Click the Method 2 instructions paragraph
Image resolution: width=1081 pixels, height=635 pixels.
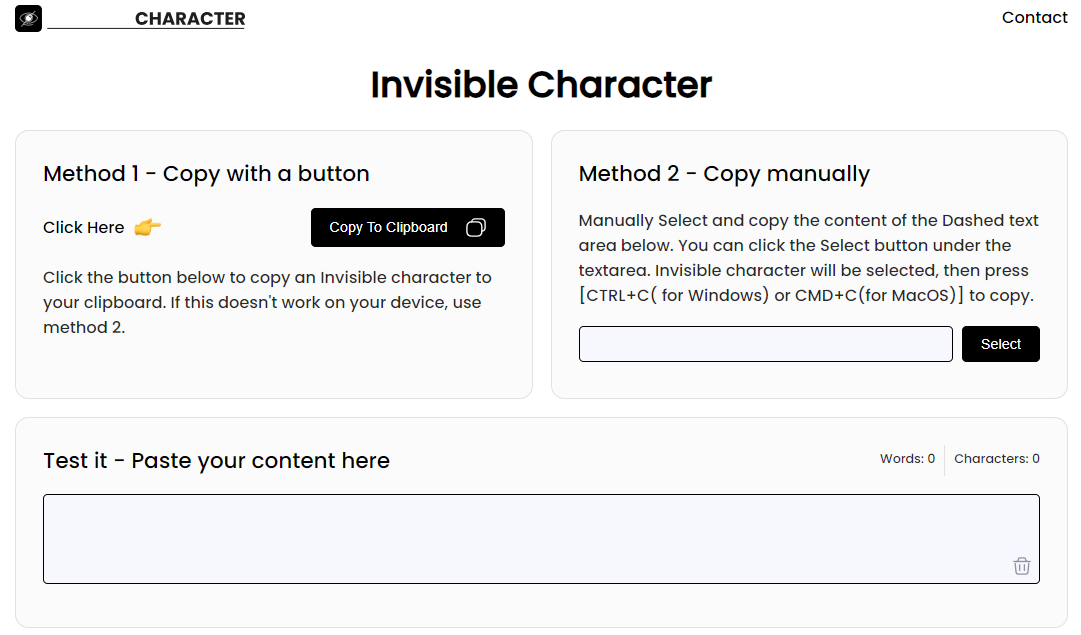pyautogui.click(x=808, y=258)
